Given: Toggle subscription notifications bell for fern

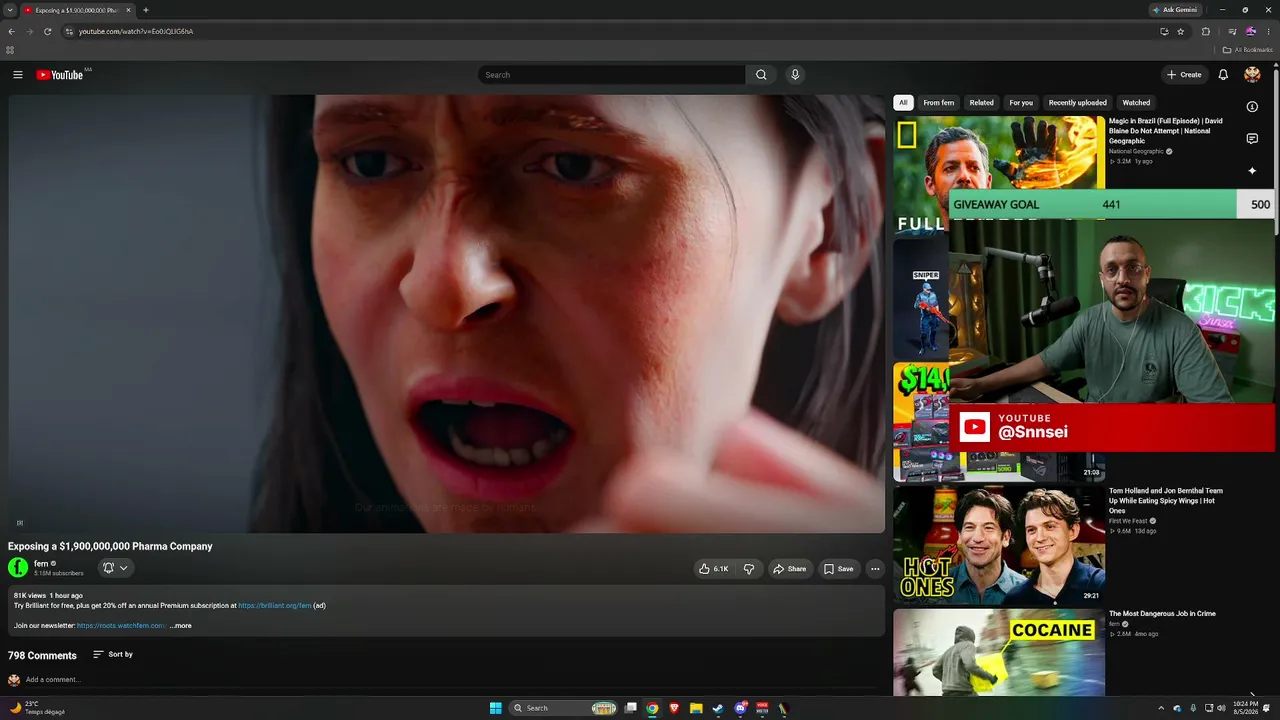Looking at the screenshot, I should tap(115, 568).
